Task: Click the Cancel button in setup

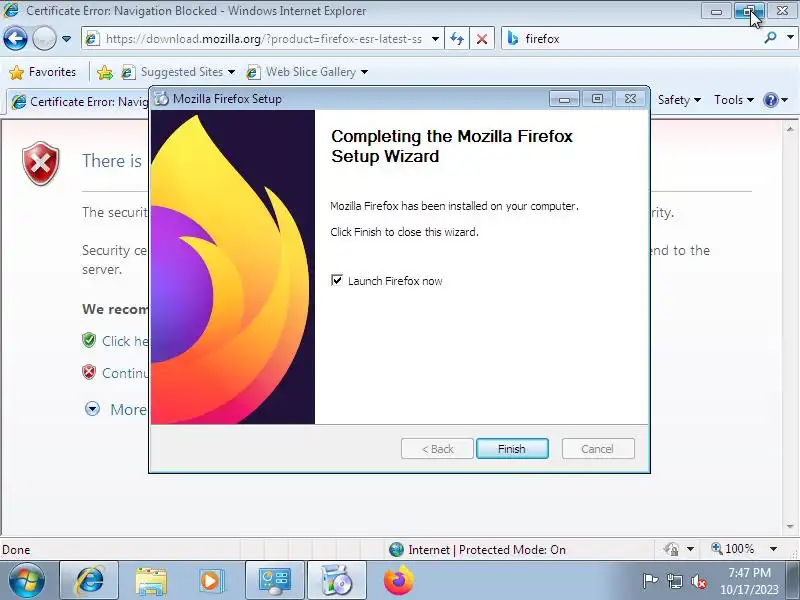Action: [597, 448]
